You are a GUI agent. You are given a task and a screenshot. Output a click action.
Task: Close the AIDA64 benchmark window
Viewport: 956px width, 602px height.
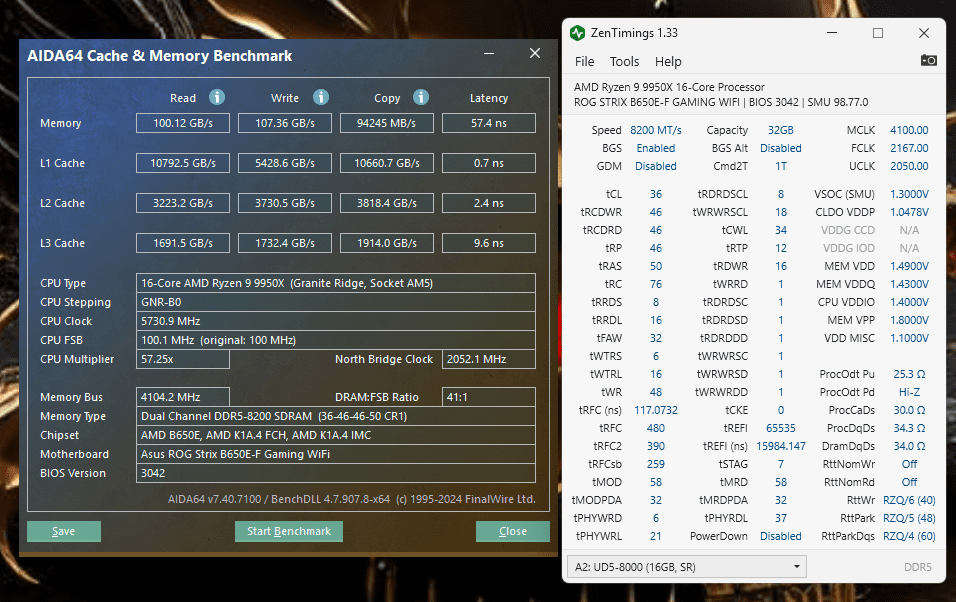coord(535,54)
